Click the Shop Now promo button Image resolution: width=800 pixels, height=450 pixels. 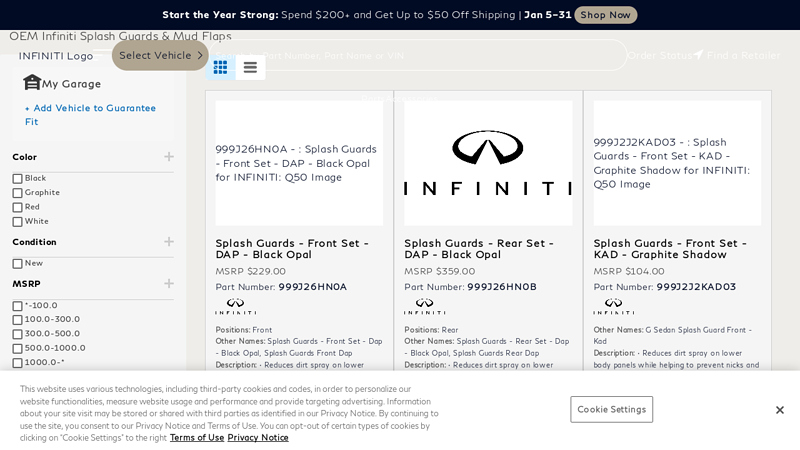[x=606, y=15]
